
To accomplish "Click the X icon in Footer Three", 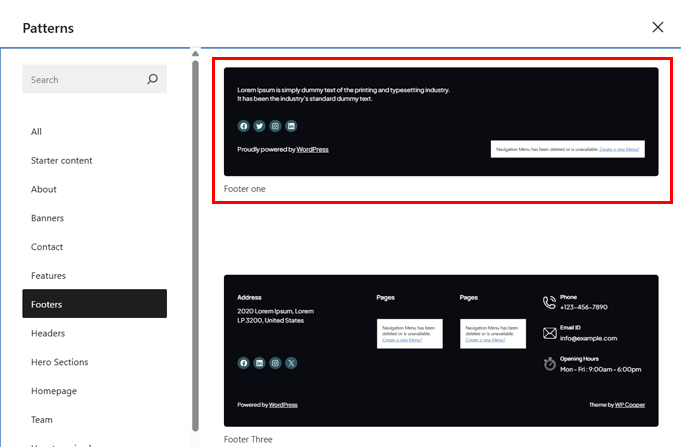I will (291, 363).
